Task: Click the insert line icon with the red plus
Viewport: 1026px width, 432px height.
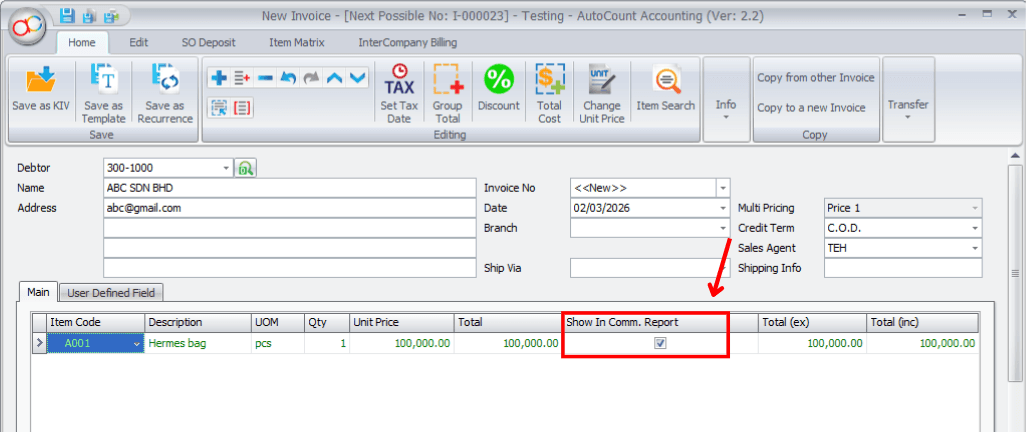Action: pos(243,78)
